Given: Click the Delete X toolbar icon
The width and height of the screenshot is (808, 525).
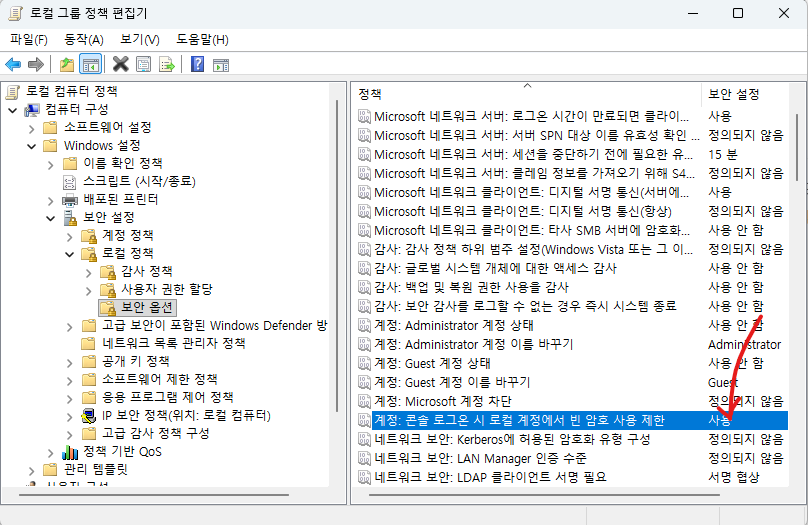Looking at the screenshot, I should point(121,64).
